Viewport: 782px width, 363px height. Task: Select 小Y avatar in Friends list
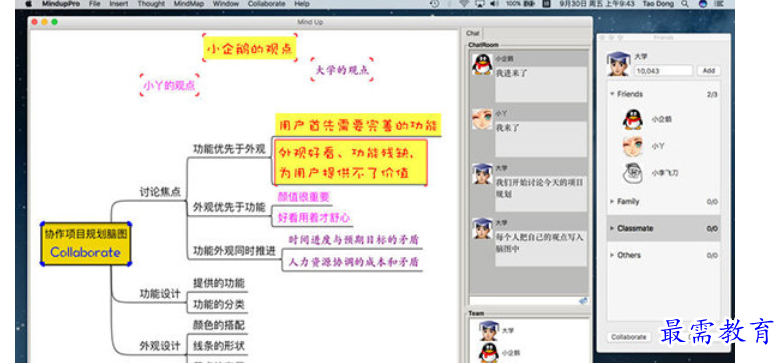click(x=632, y=147)
